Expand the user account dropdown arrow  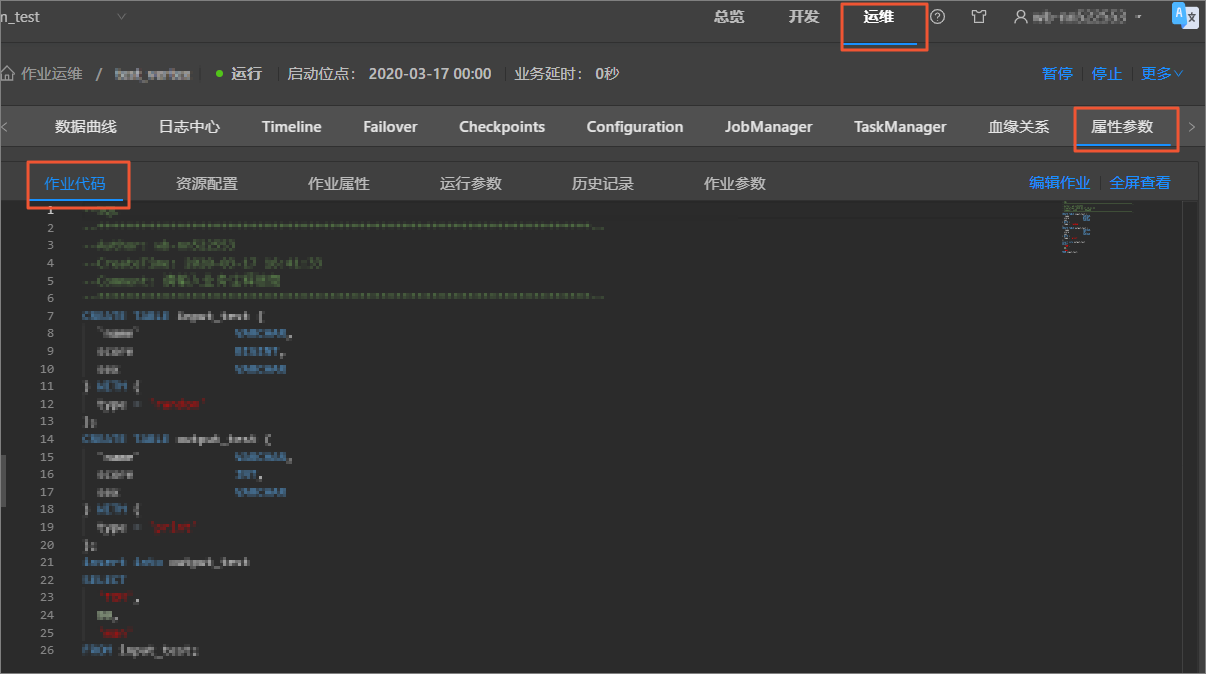point(1138,17)
